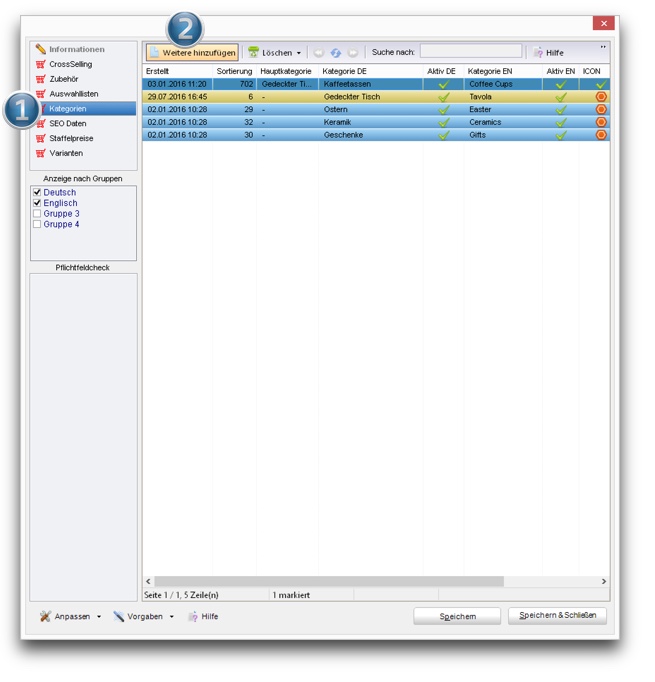Click the orange ICON marker for Gifts
This screenshot has height=682, width=655.
[601, 135]
